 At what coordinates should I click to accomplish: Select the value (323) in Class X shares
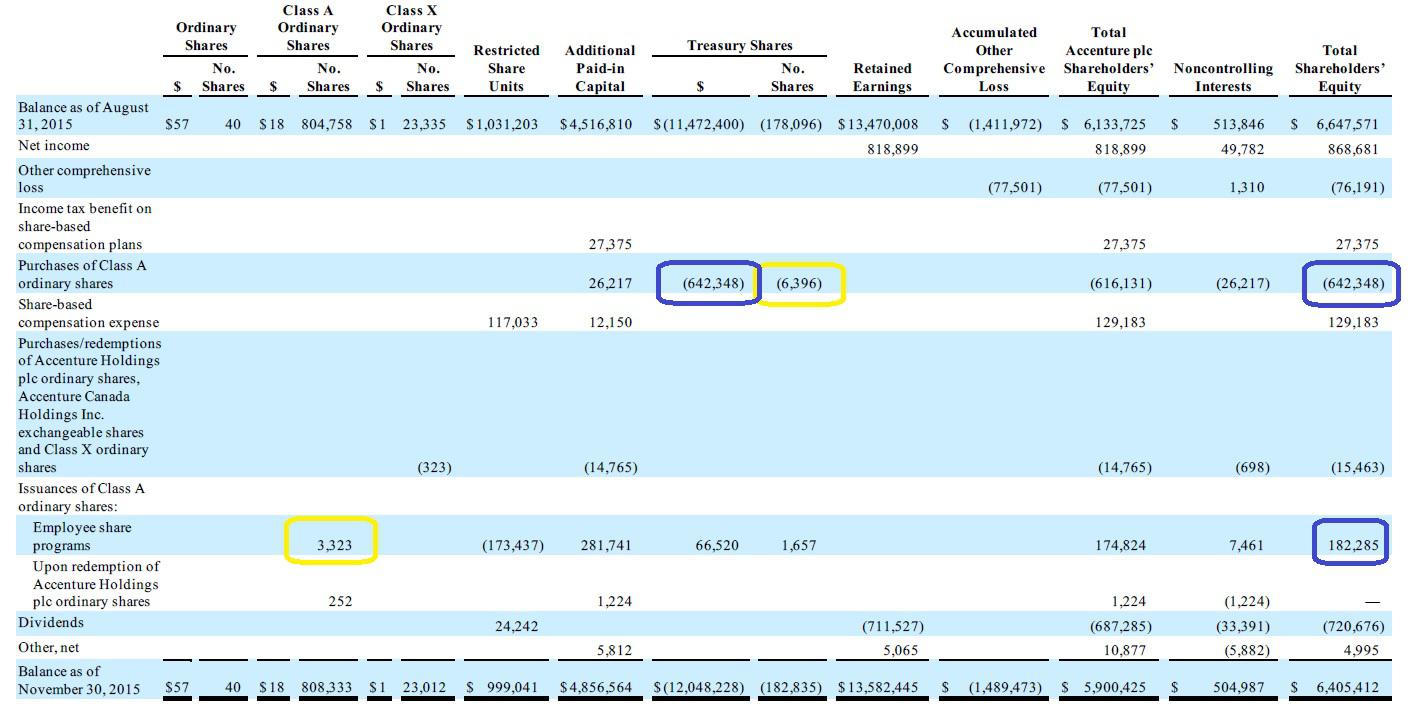(x=434, y=467)
